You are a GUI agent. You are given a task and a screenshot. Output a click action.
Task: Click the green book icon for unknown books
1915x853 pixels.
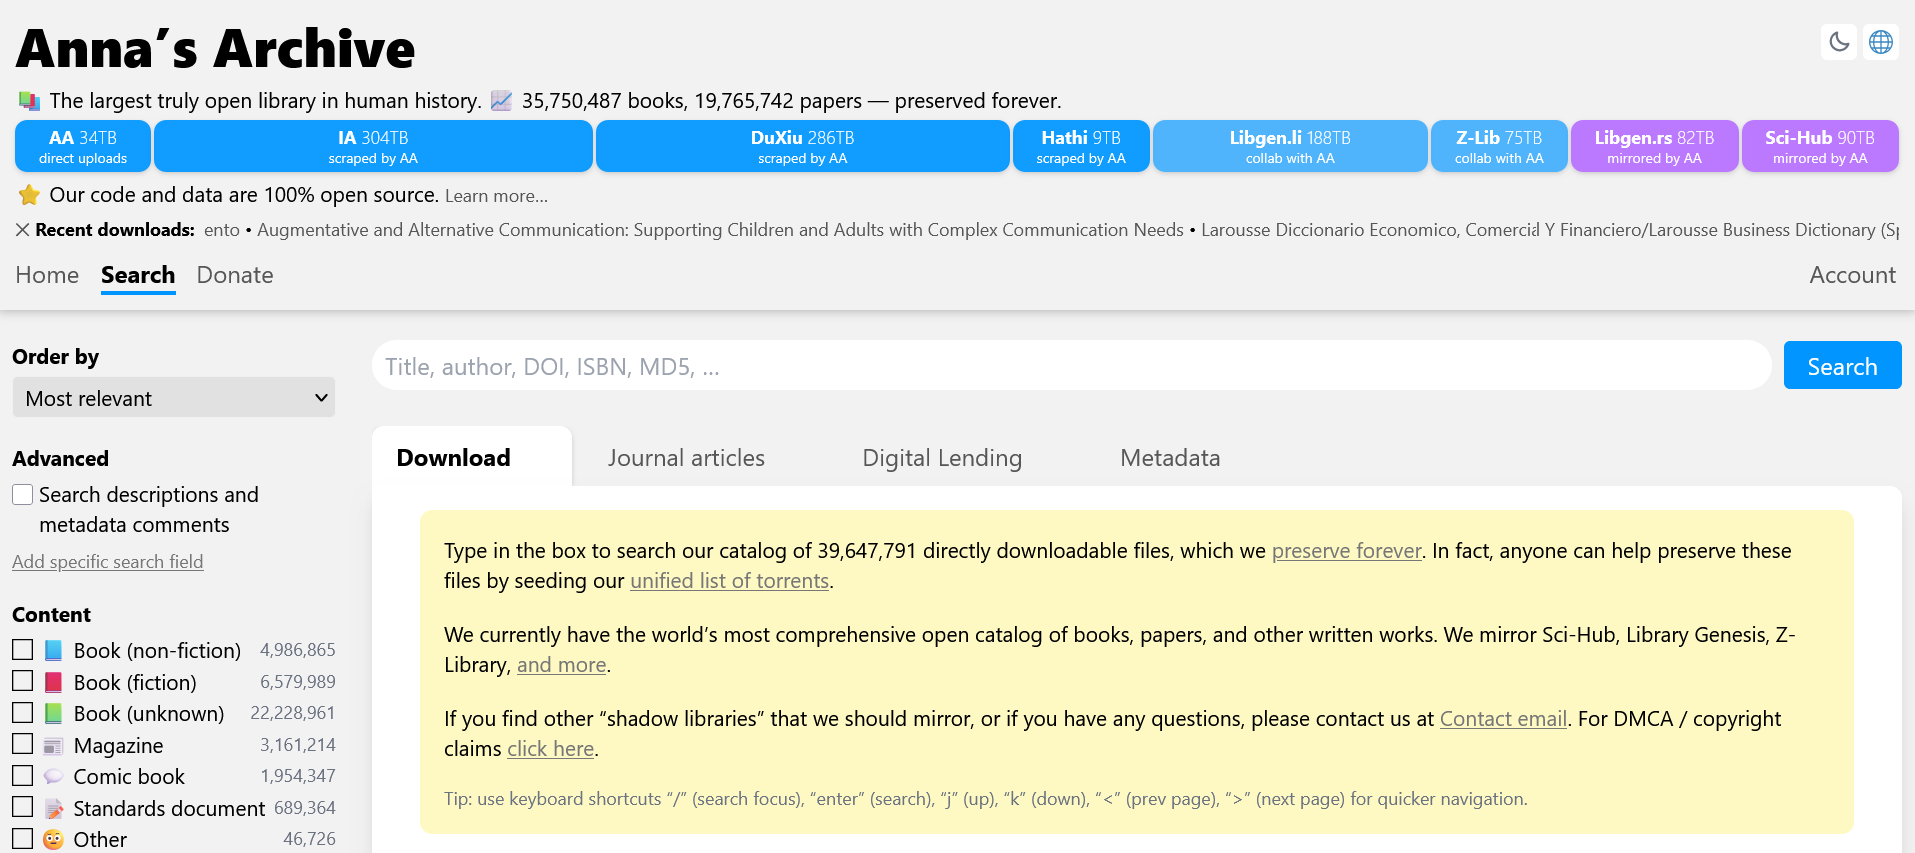point(54,714)
